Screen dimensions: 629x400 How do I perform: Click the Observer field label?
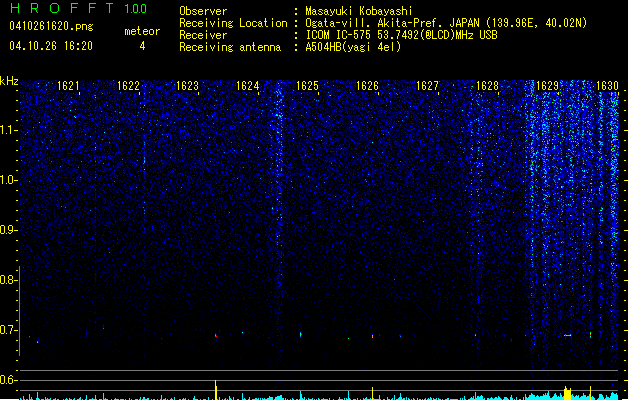[x=203, y=11]
